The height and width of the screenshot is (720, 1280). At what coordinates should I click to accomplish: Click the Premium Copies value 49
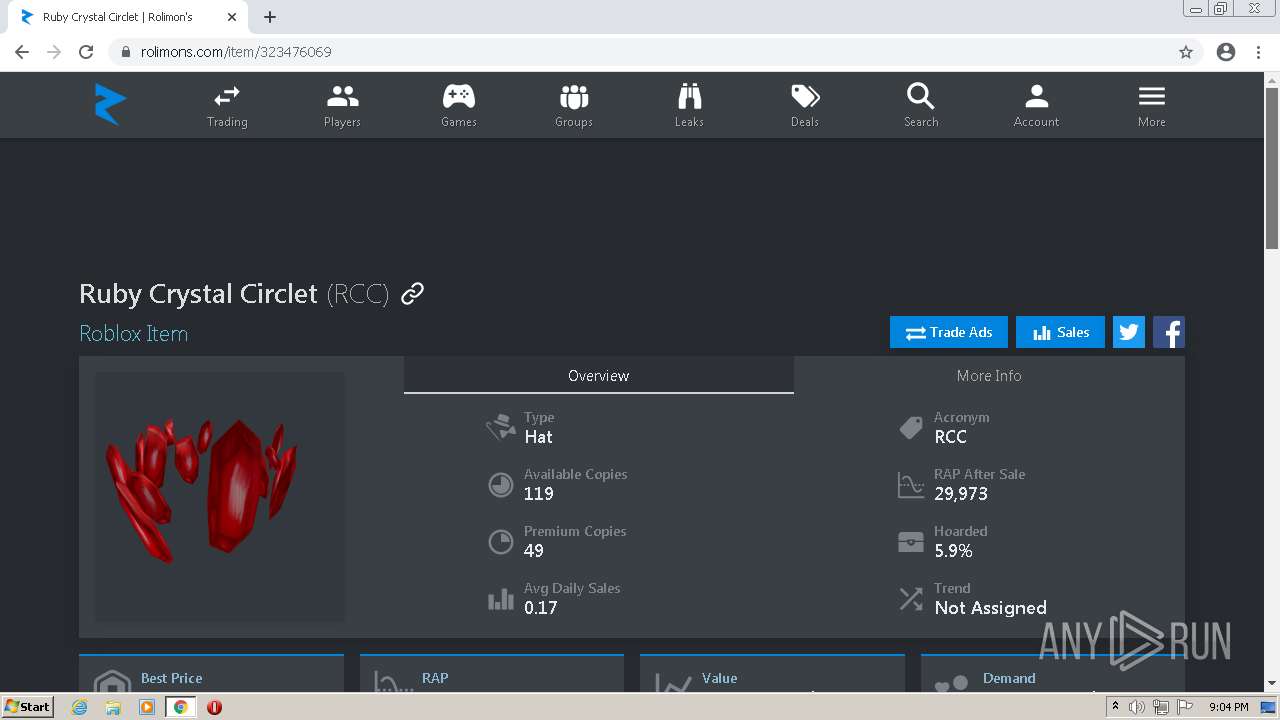tap(534, 551)
